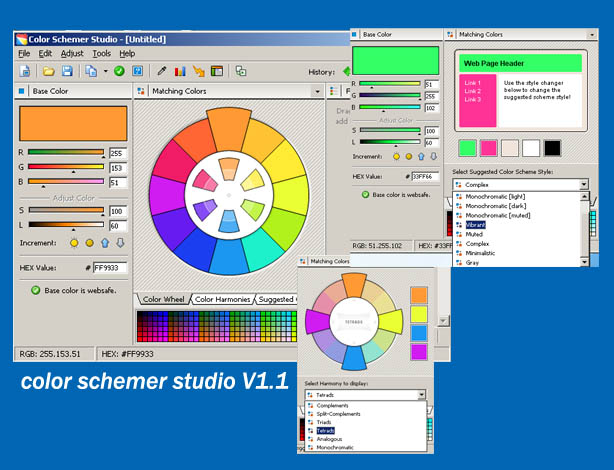
Task: Click the green History back arrow
Action: [x=346, y=72]
